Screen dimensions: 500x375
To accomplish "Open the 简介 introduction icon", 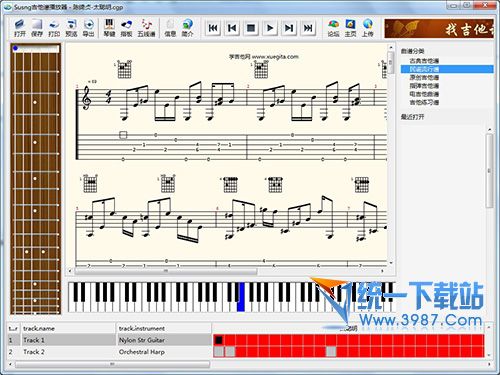I will point(187,28).
